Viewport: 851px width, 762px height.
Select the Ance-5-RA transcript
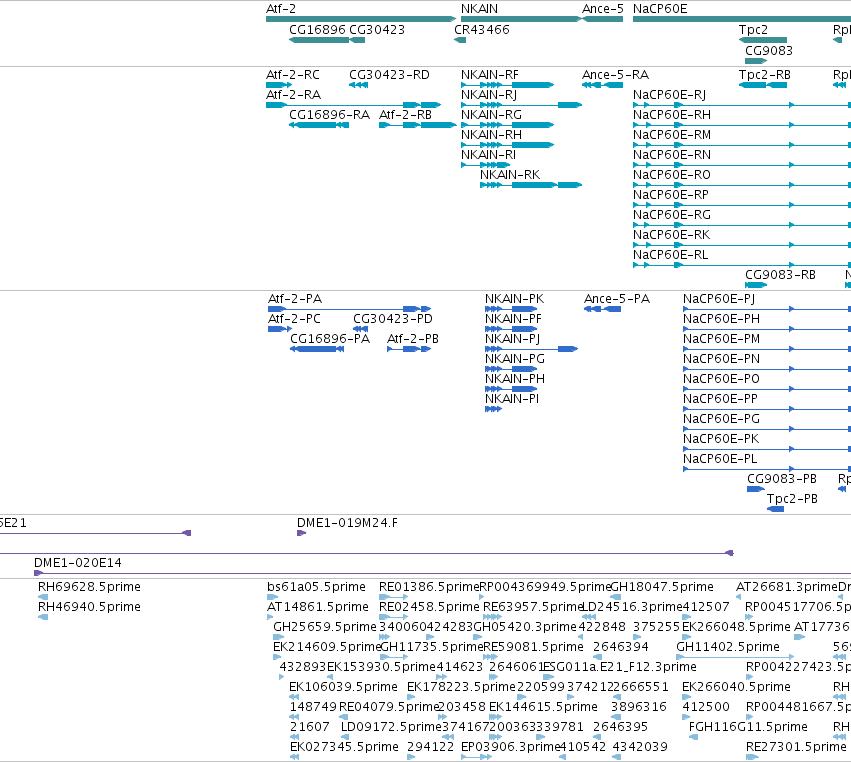[602, 85]
